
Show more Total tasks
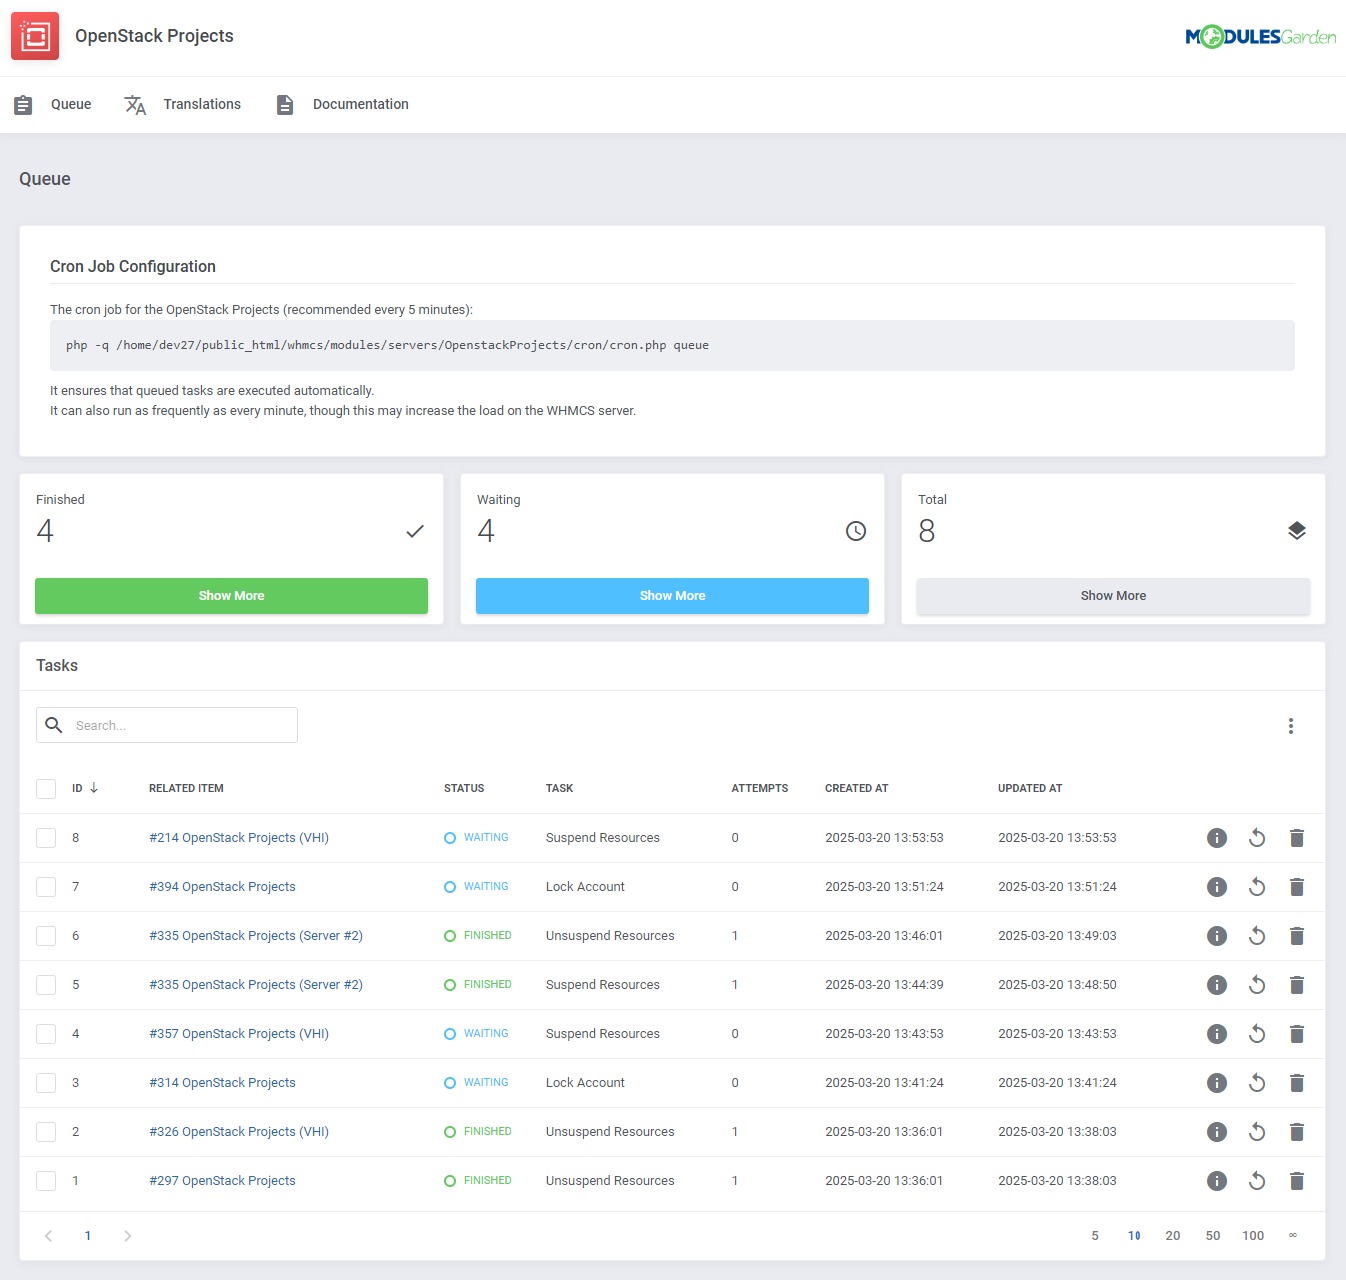(x=1113, y=596)
